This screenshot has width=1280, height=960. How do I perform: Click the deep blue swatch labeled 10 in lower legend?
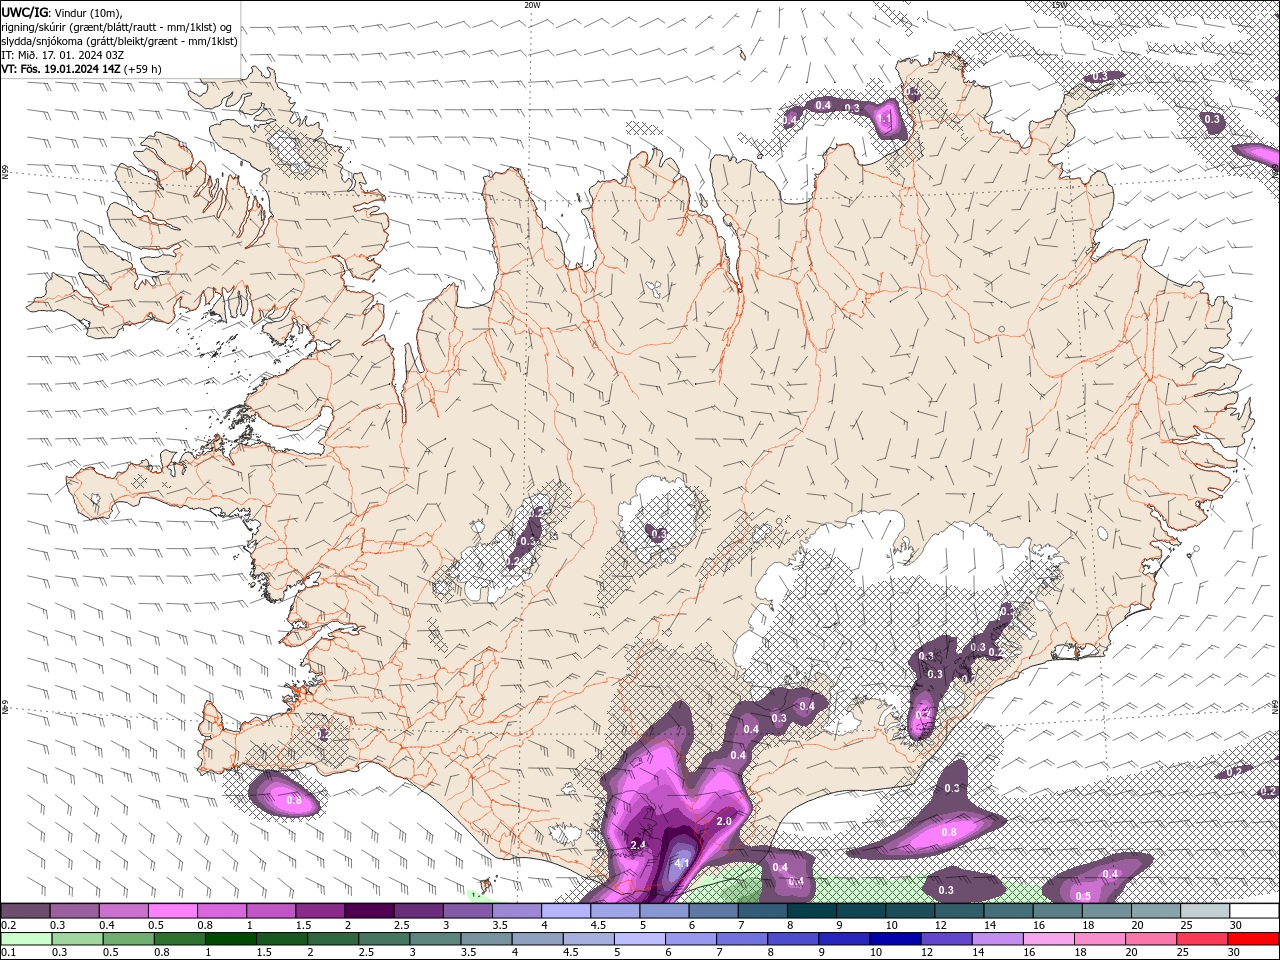896,939
